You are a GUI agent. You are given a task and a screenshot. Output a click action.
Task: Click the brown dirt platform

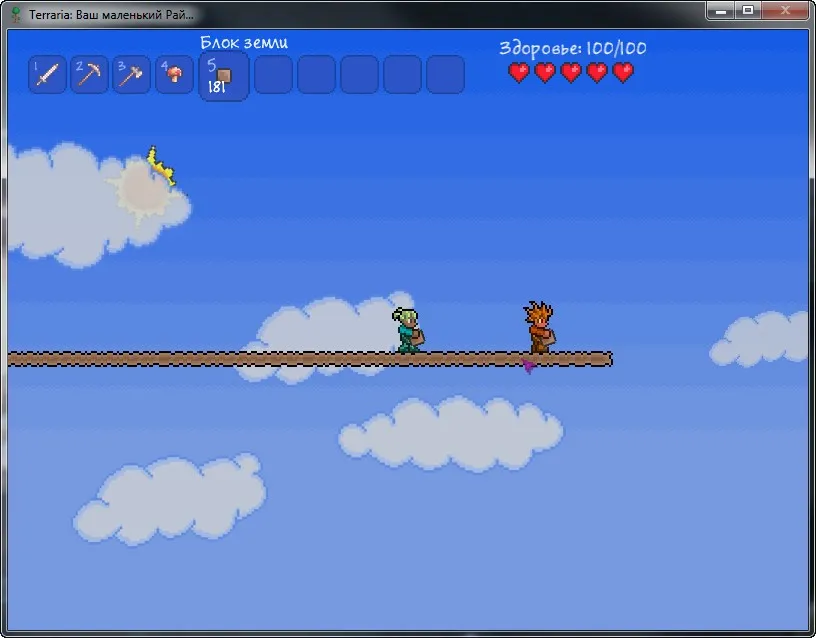point(310,359)
